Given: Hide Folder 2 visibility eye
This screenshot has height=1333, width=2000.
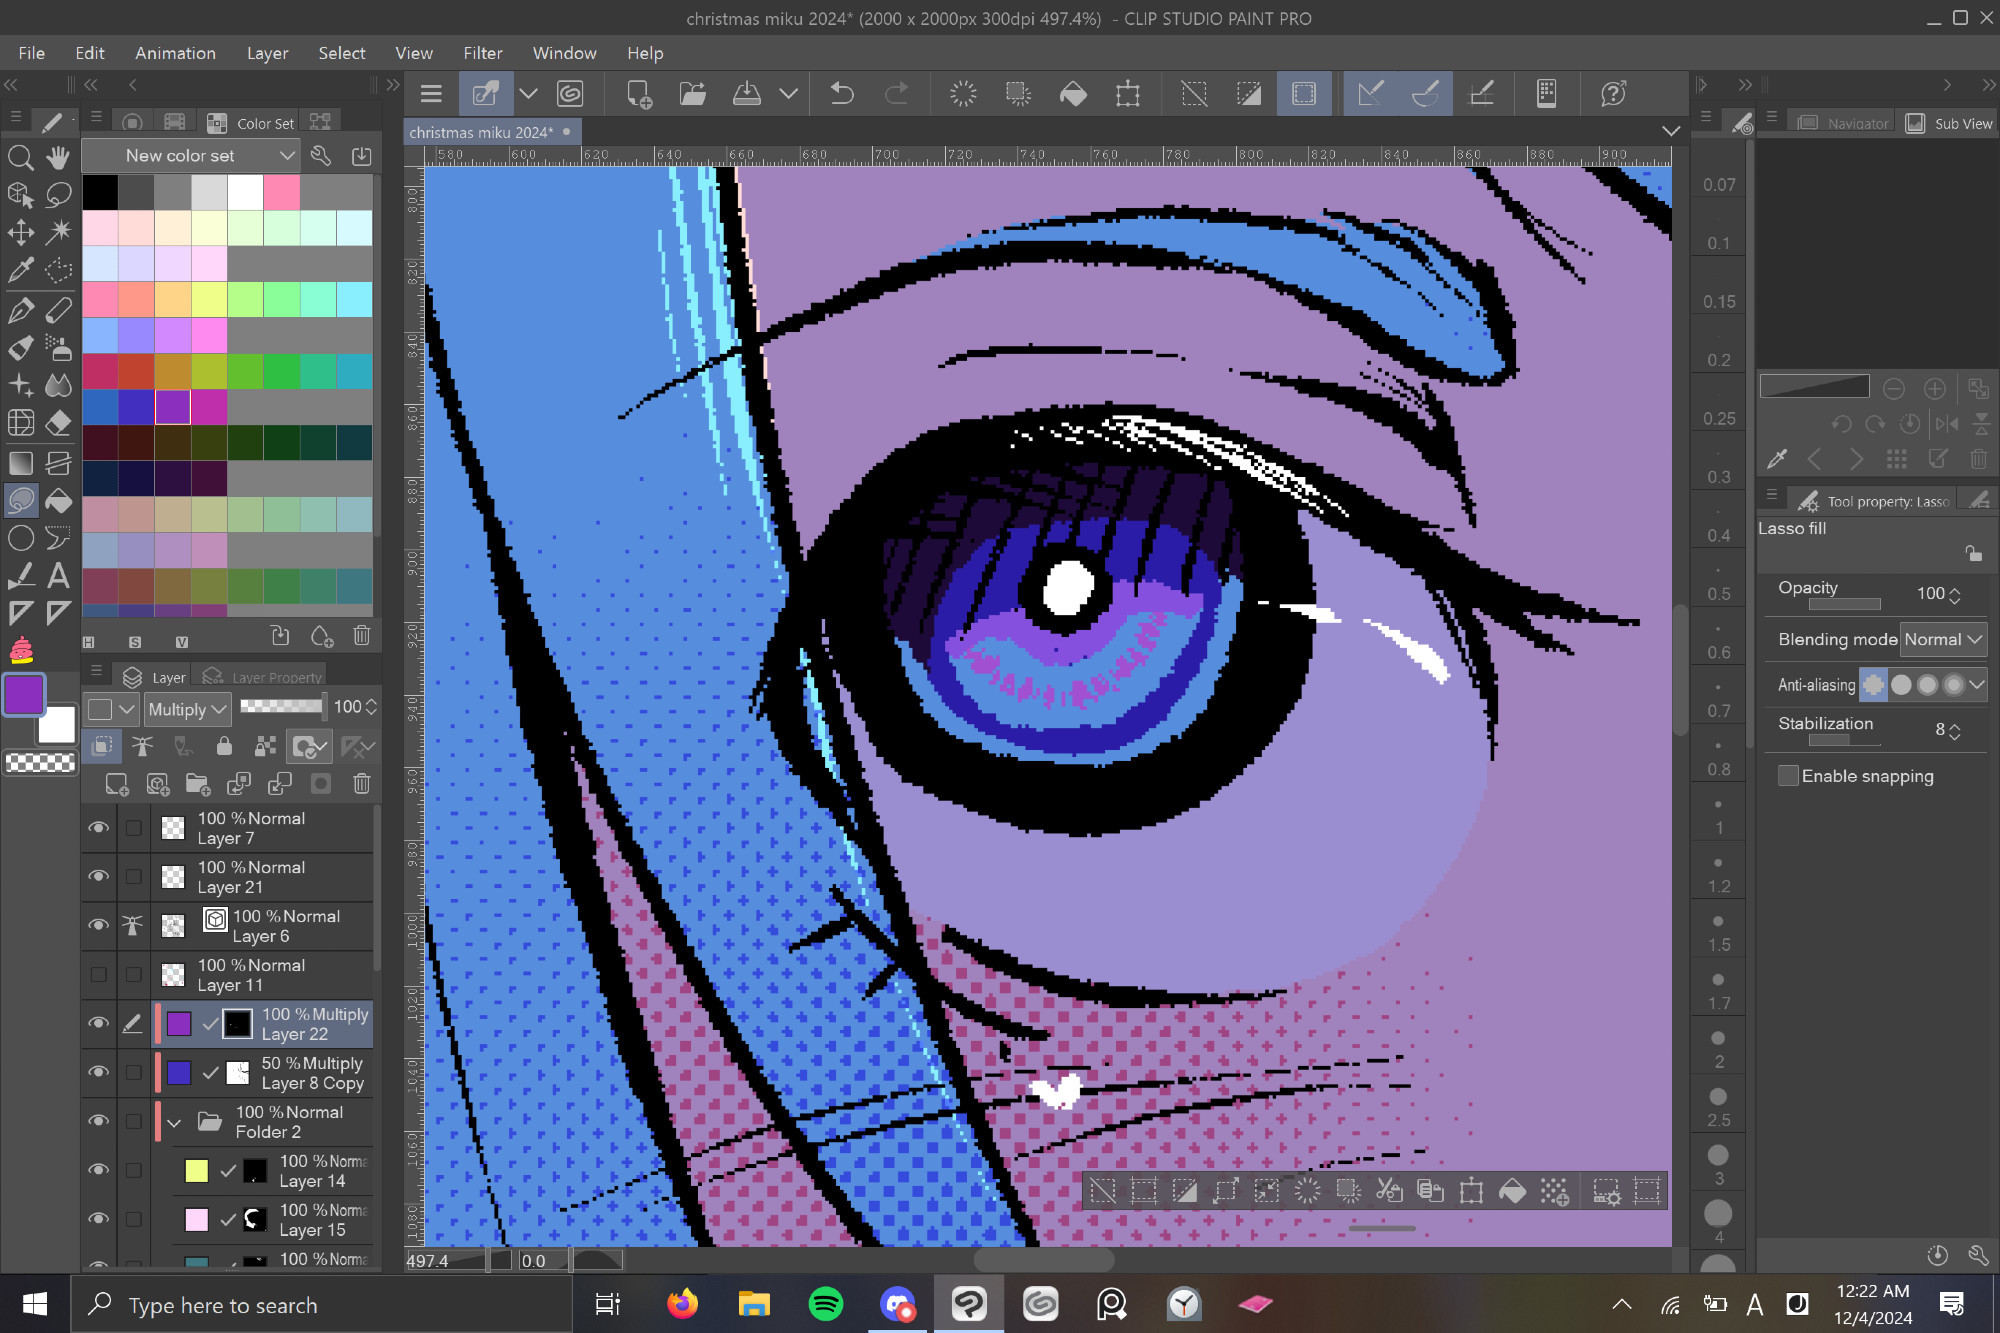Looking at the screenshot, I should point(98,1122).
